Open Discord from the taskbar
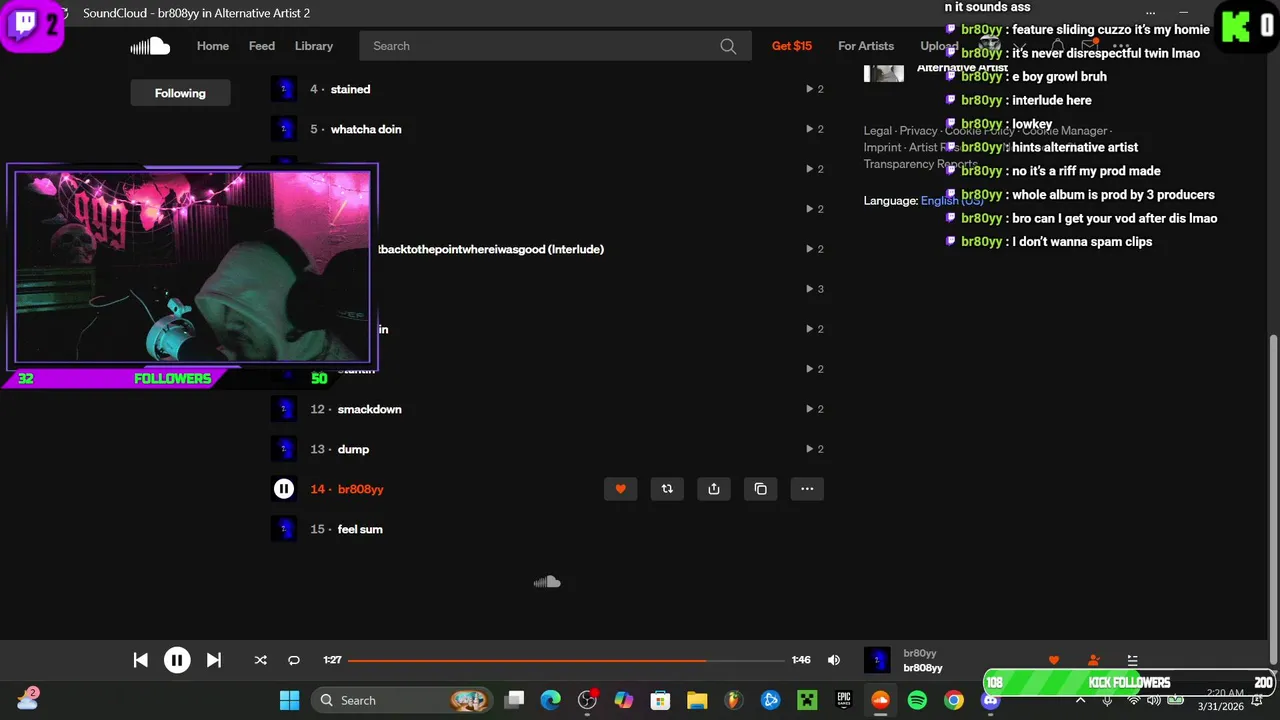This screenshot has height=720, width=1280. click(990, 700)
